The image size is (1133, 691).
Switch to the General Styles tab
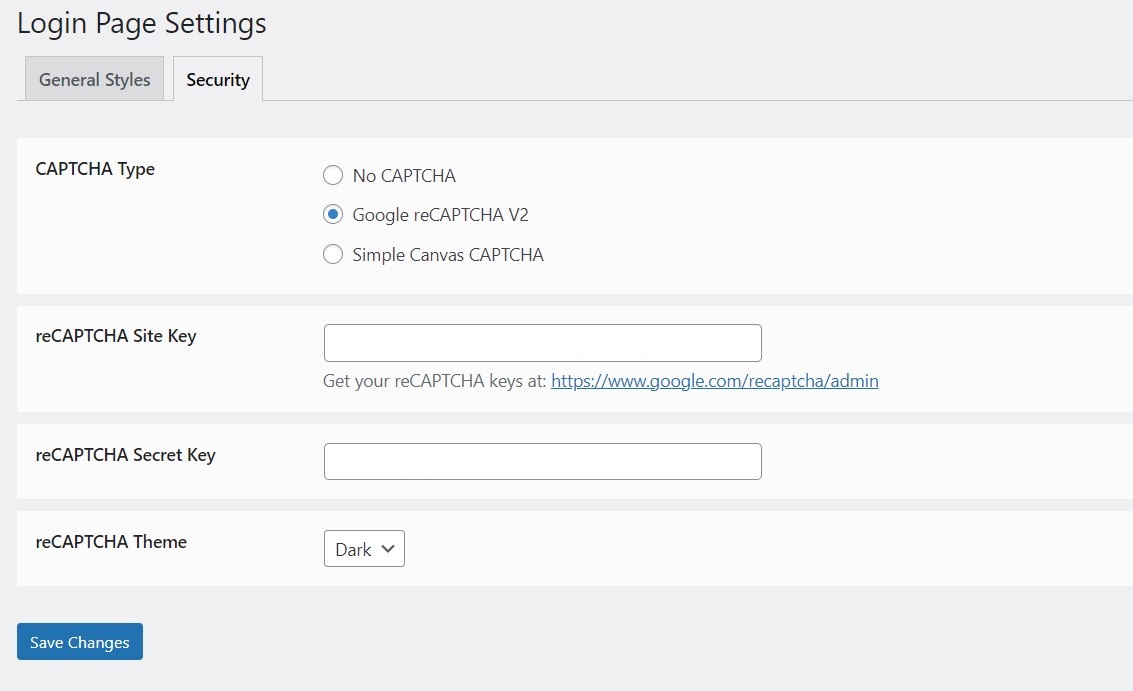tap(93, 79)
